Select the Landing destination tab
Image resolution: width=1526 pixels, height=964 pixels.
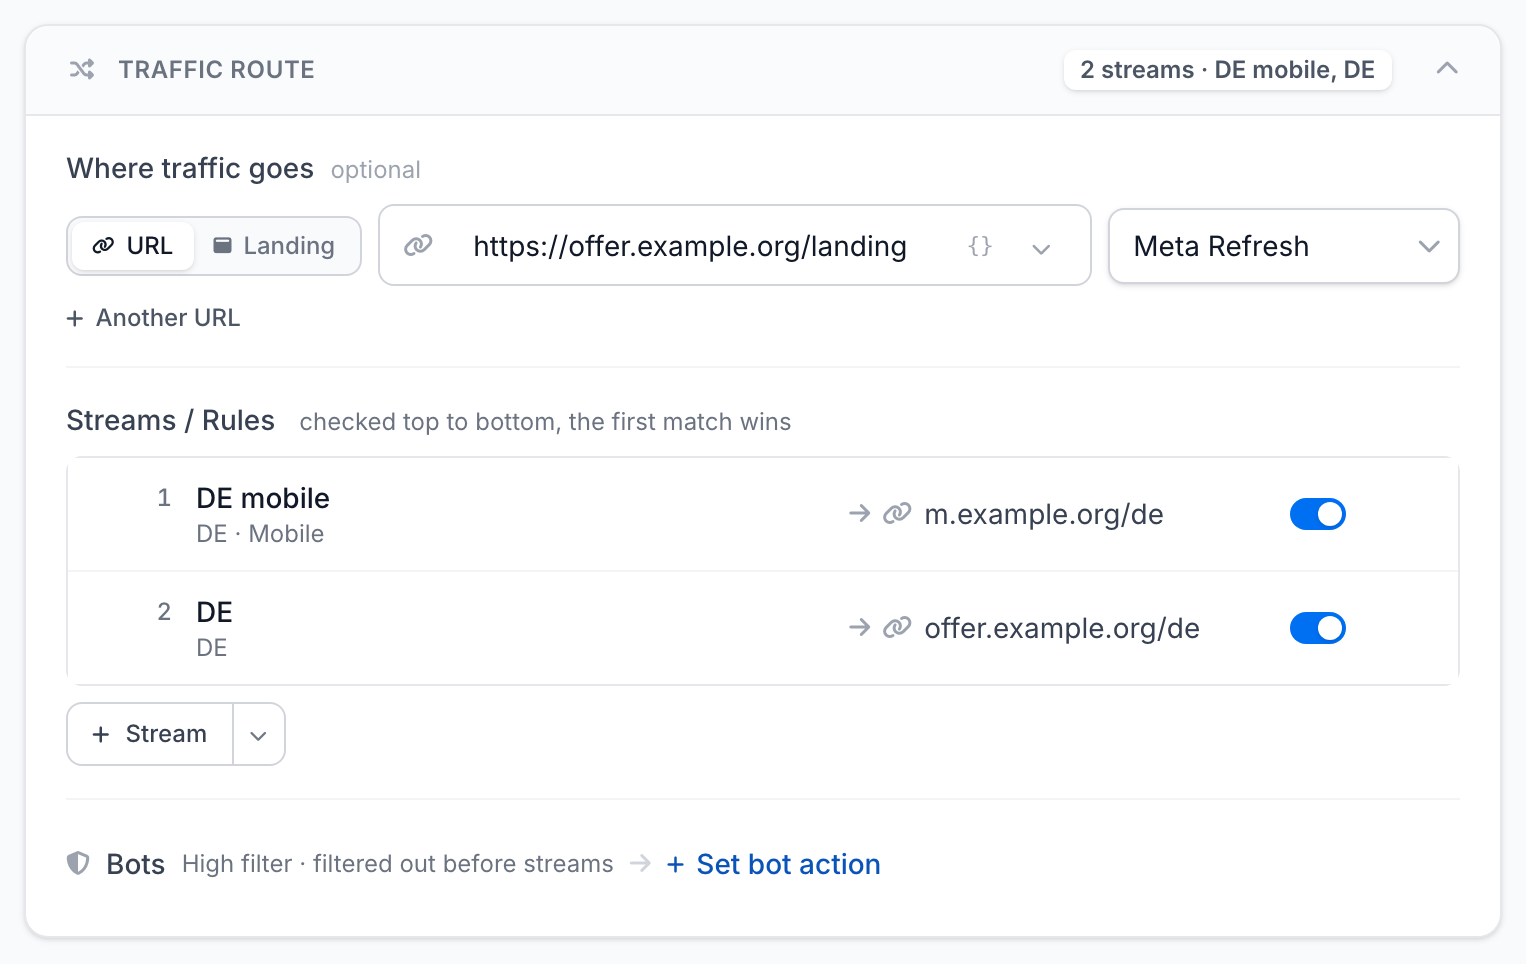274,246
